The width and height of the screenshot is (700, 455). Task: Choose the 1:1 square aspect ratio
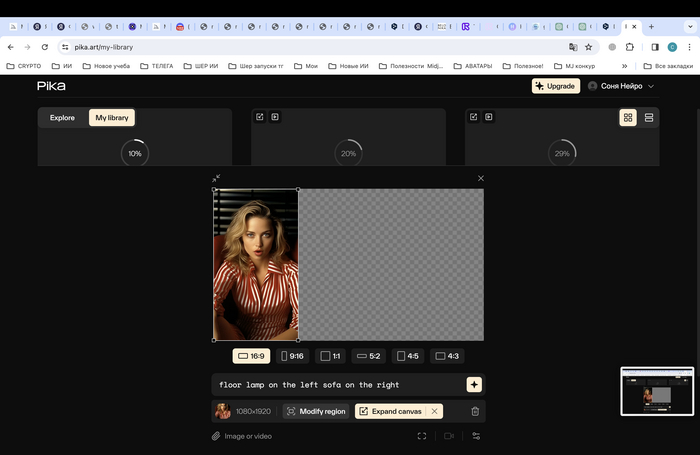(x=331, y=356)
